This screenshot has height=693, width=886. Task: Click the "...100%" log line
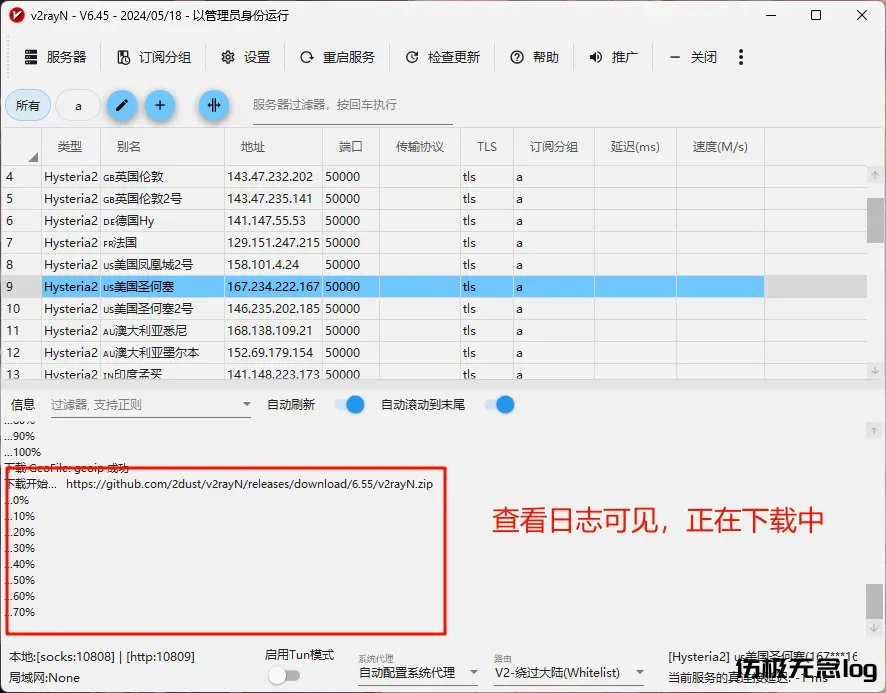pos(23,452)
